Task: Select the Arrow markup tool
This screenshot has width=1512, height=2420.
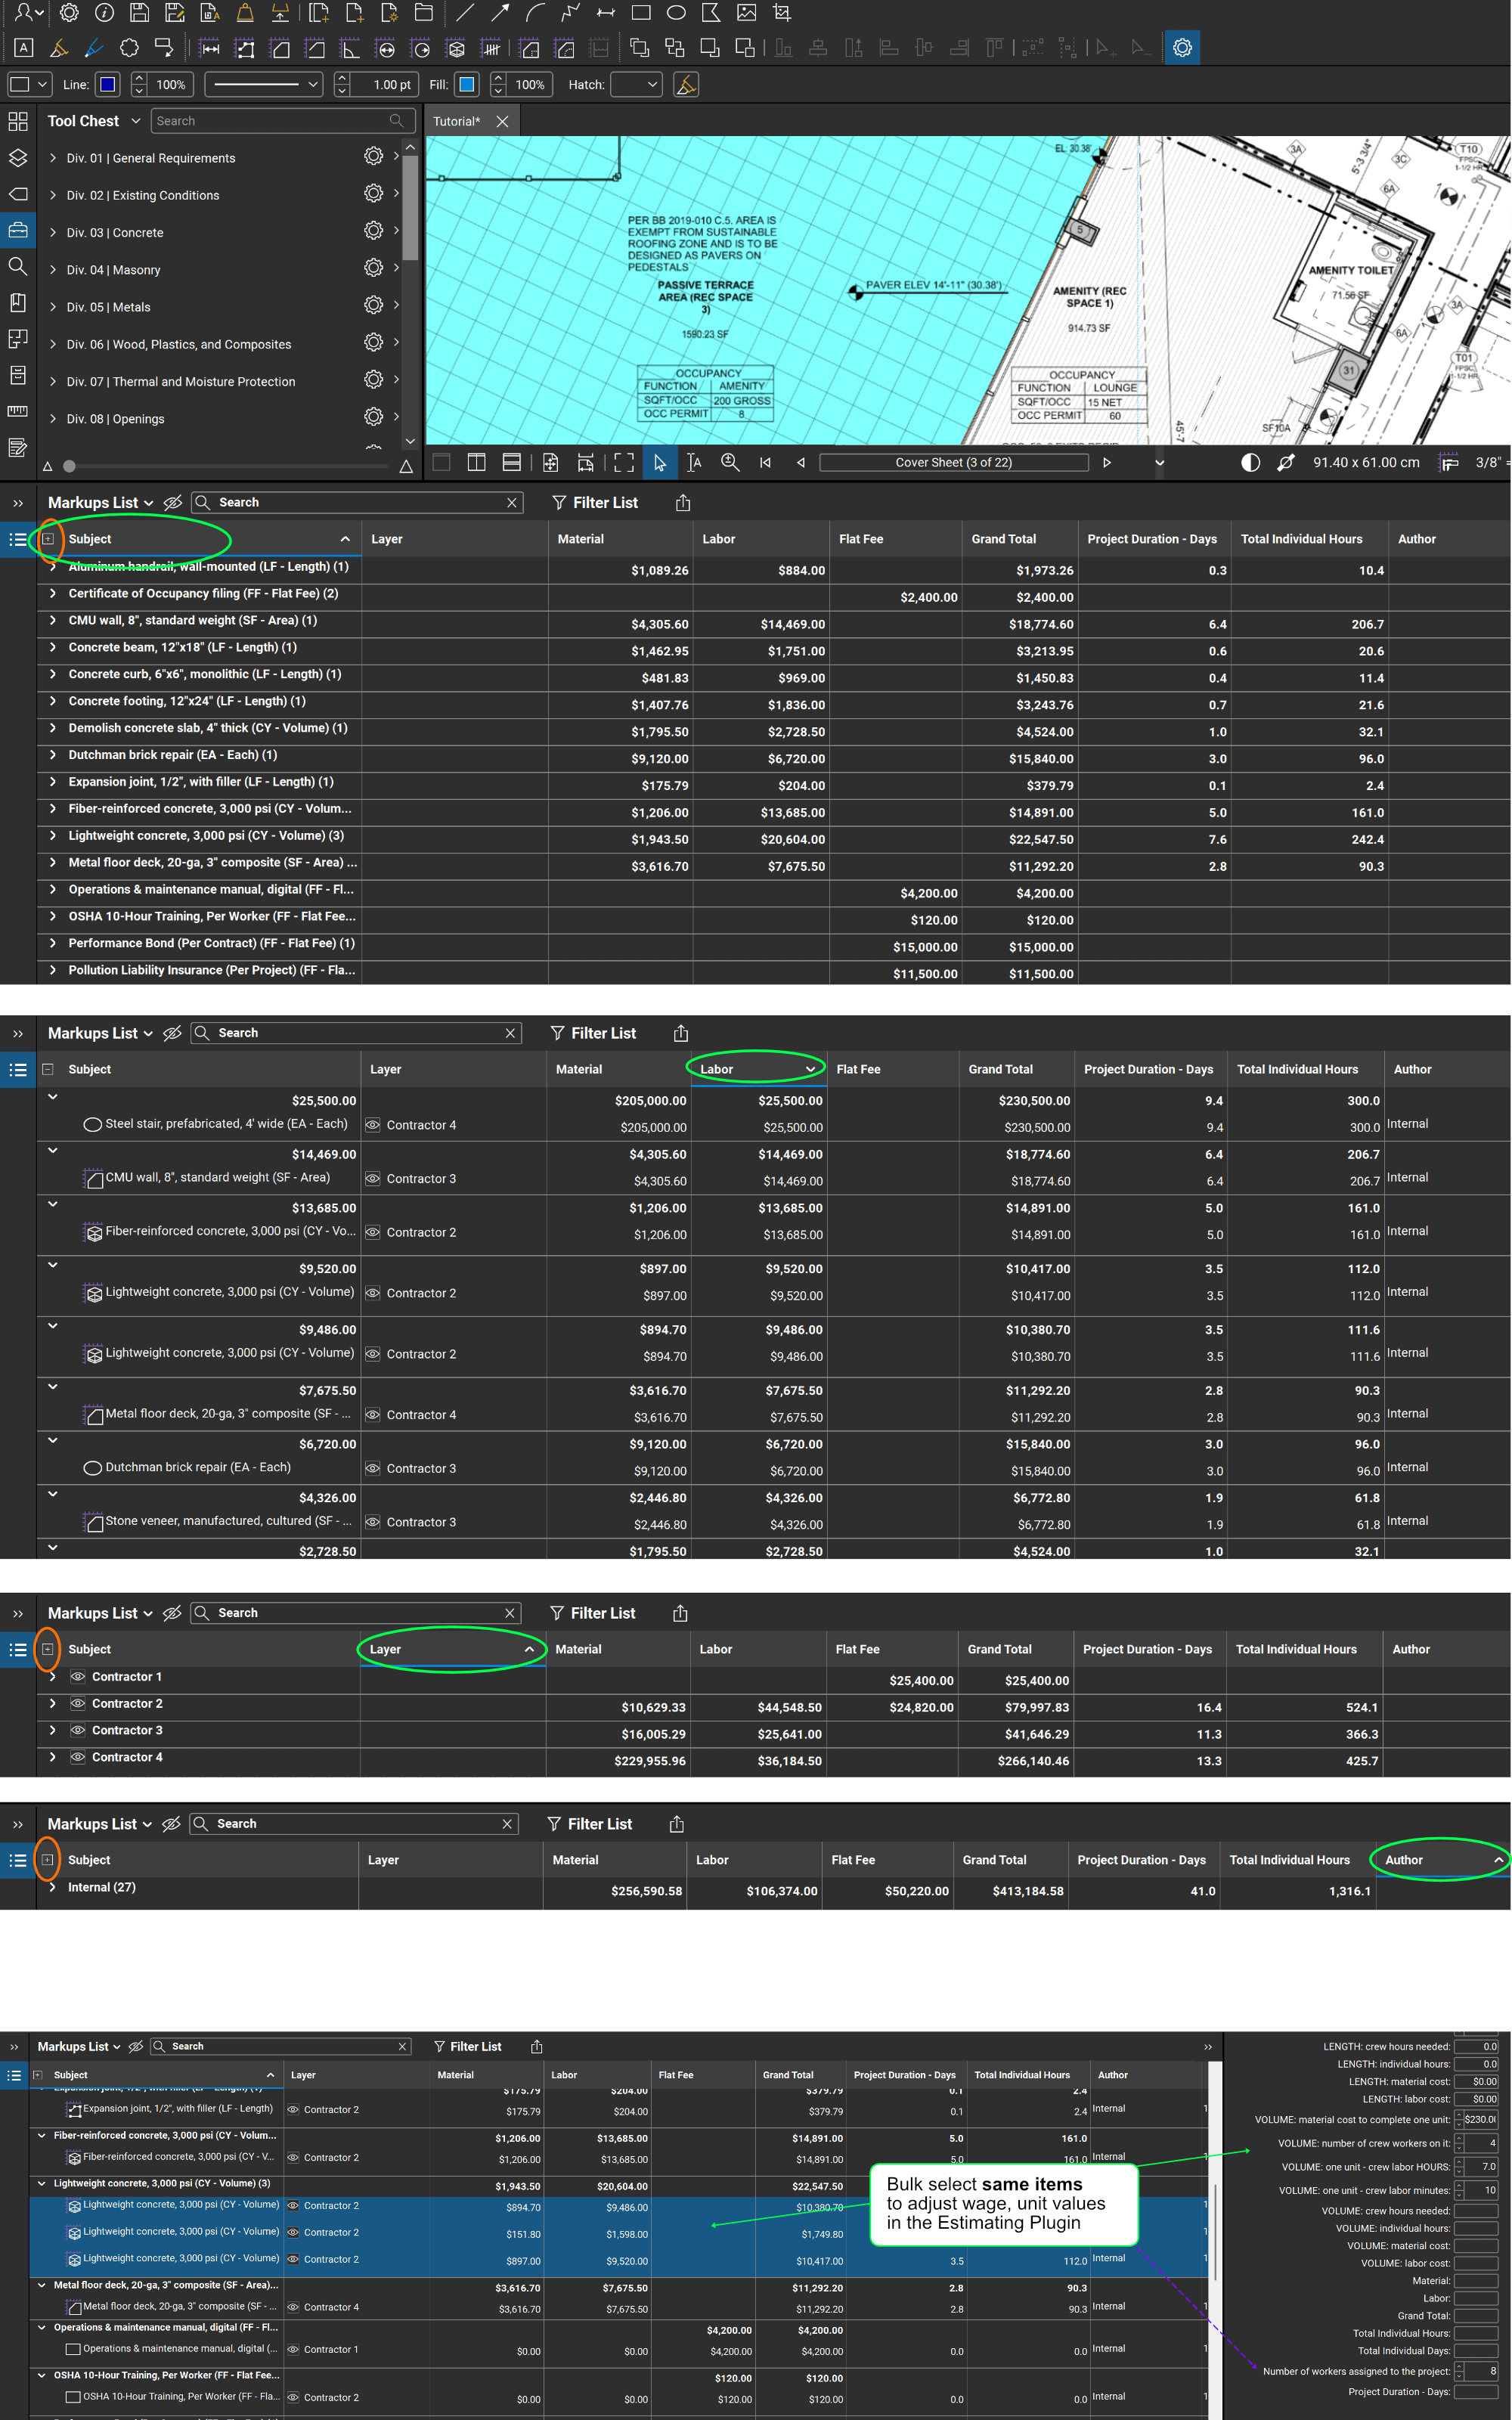Action: 500,13
